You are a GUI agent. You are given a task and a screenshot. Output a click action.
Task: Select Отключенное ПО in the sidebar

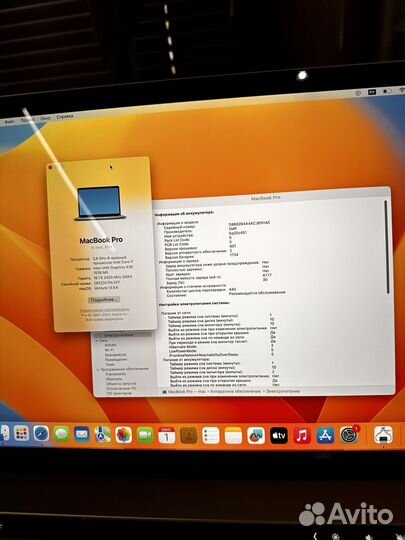[121, 388]
